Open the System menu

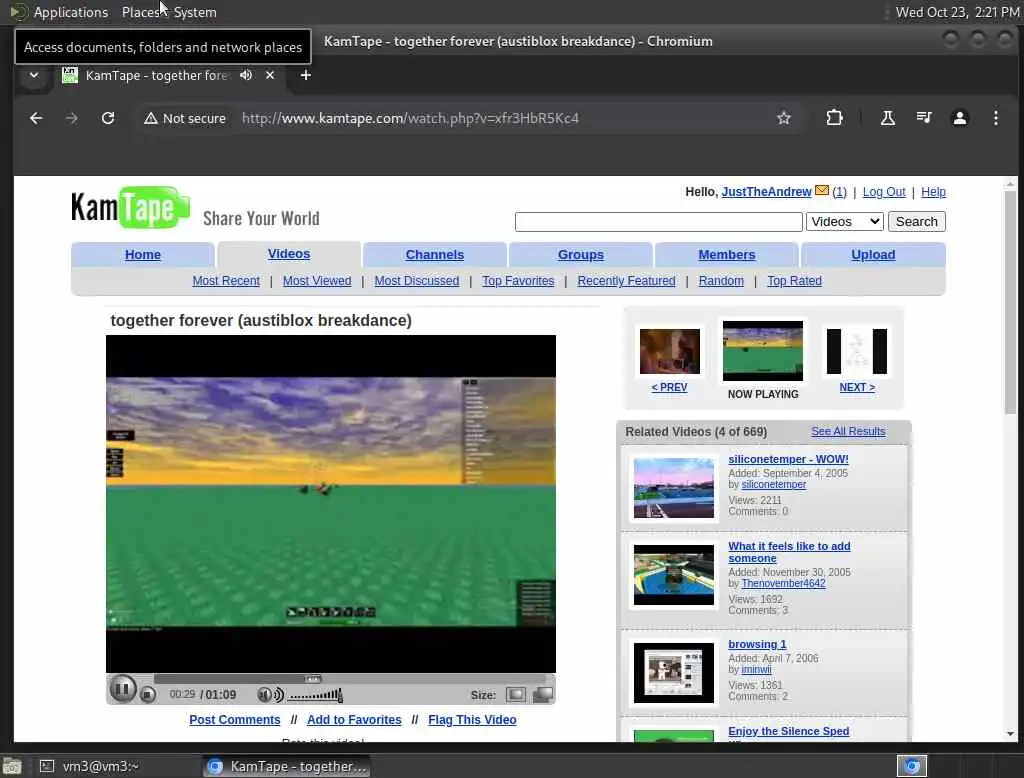coord(195,12)
